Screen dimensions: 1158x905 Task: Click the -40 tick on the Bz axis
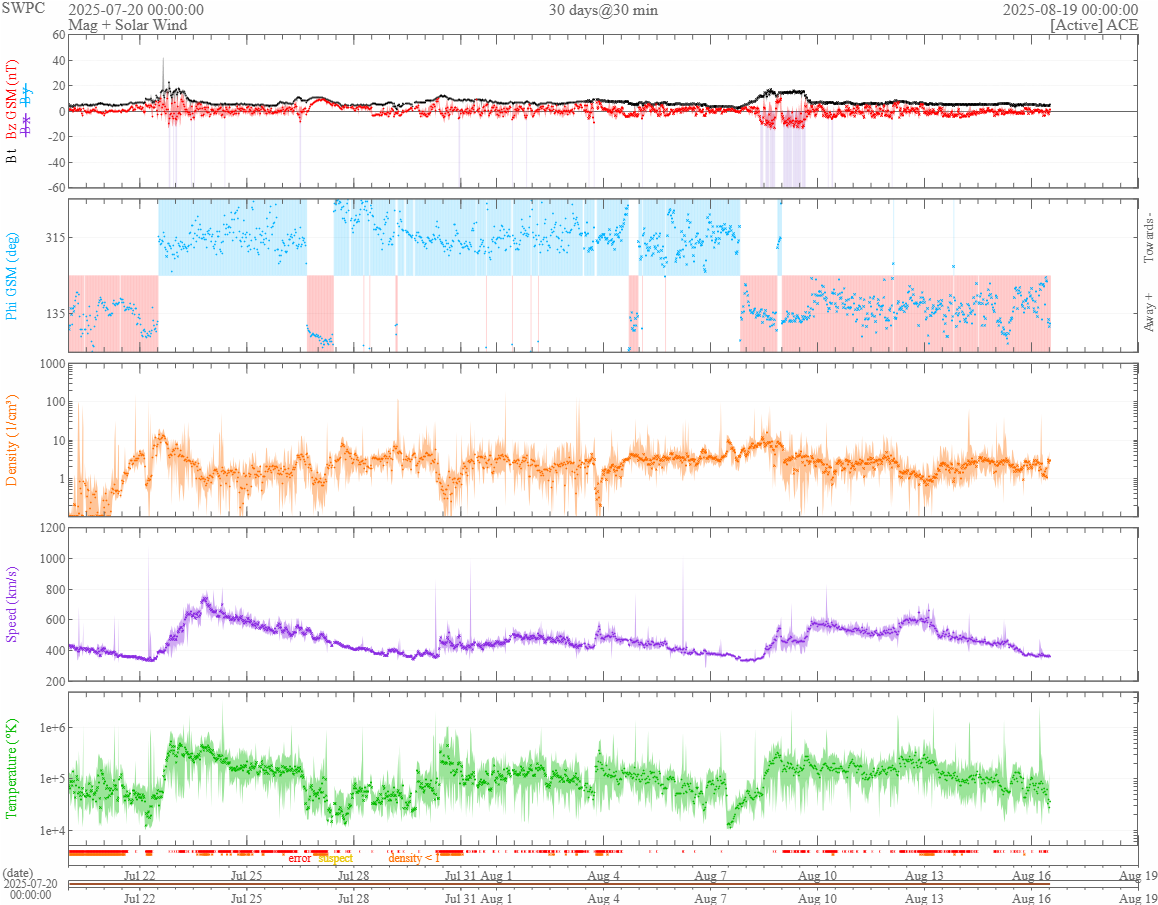(55, 163)
